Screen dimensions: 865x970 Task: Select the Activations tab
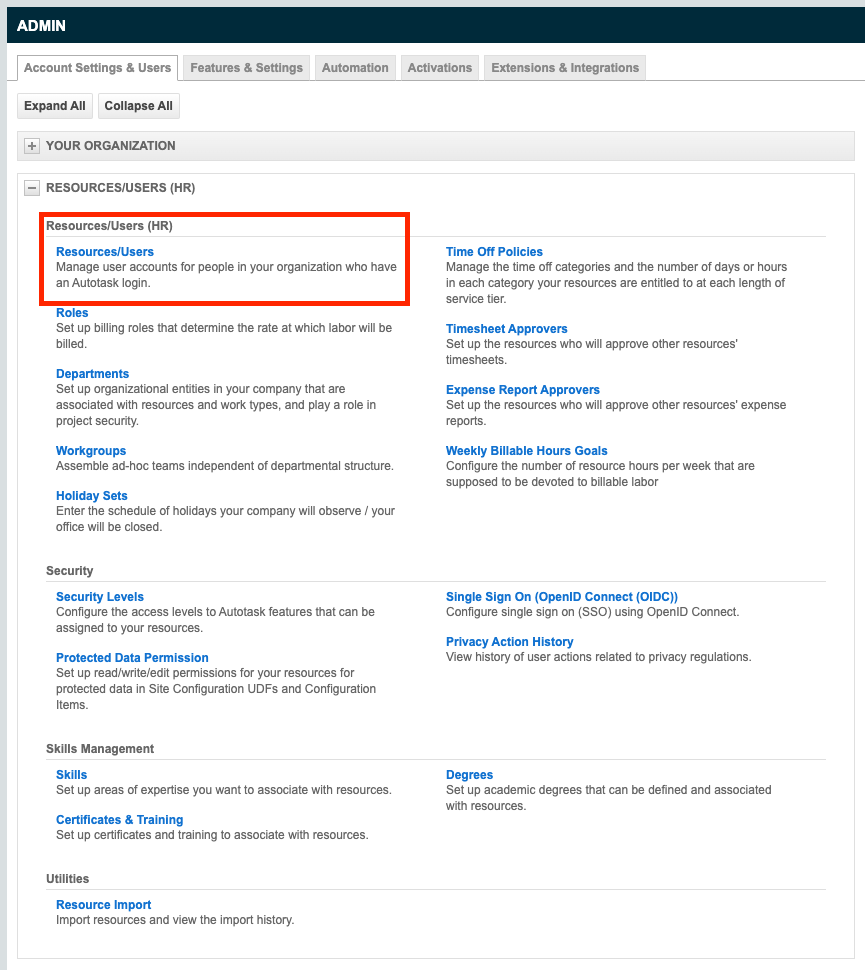coord(439,68)
